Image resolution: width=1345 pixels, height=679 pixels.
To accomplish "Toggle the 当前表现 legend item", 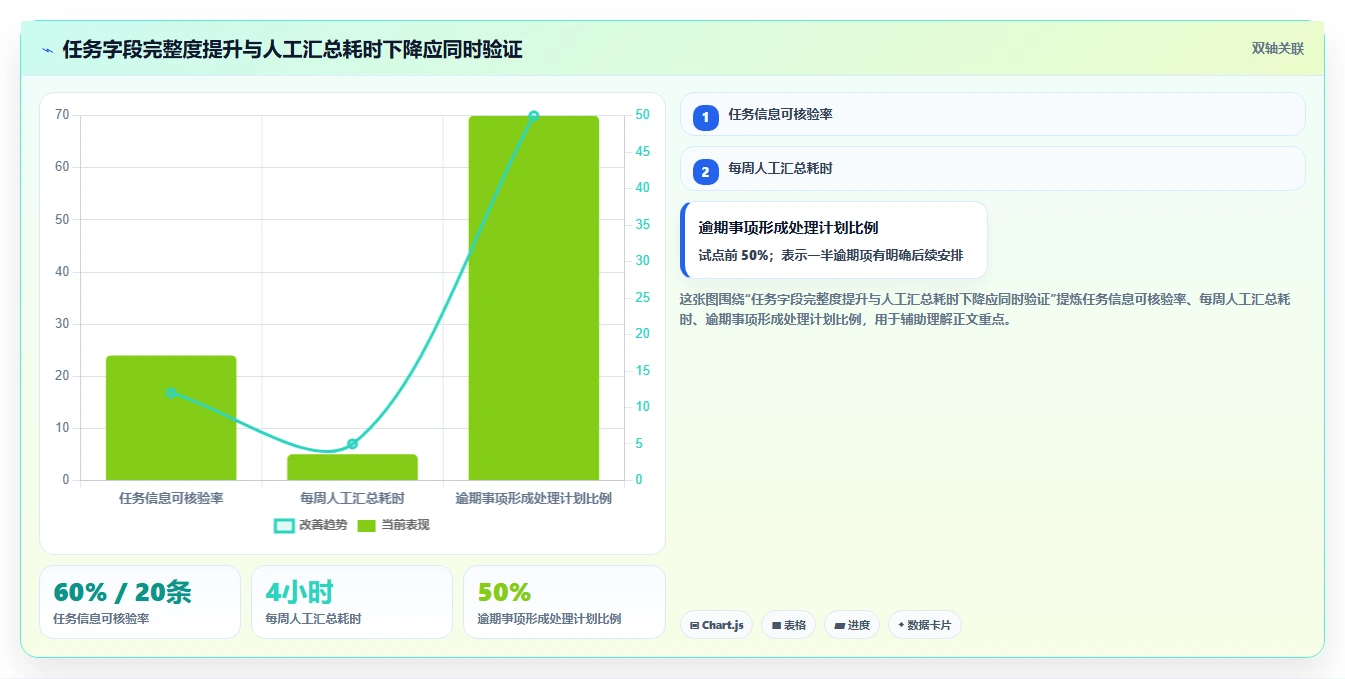I will click(393, 525).
